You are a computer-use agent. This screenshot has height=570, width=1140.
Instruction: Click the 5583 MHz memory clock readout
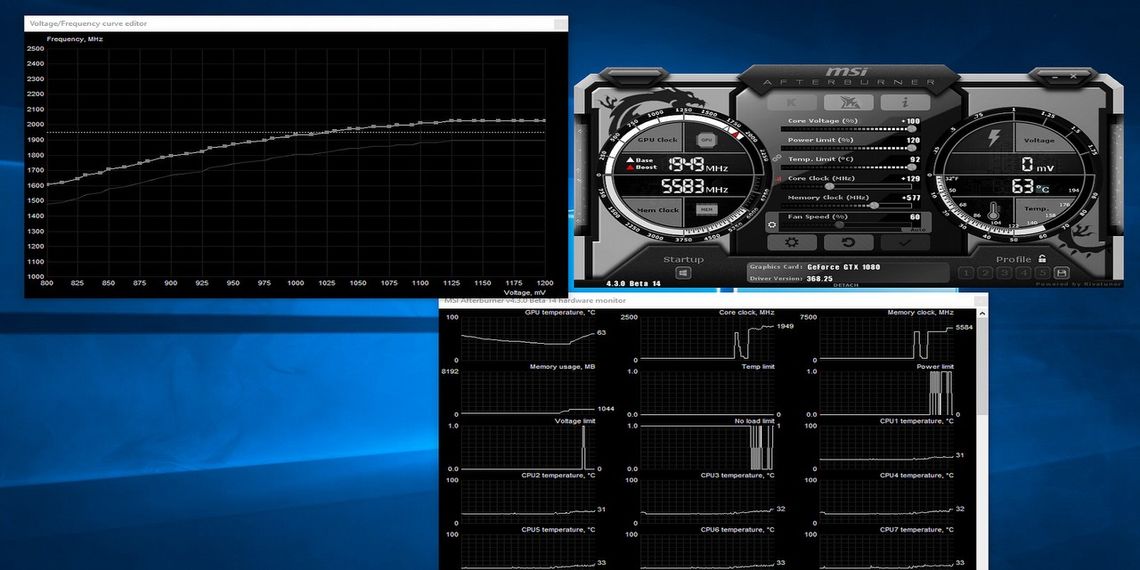(694, 187)
